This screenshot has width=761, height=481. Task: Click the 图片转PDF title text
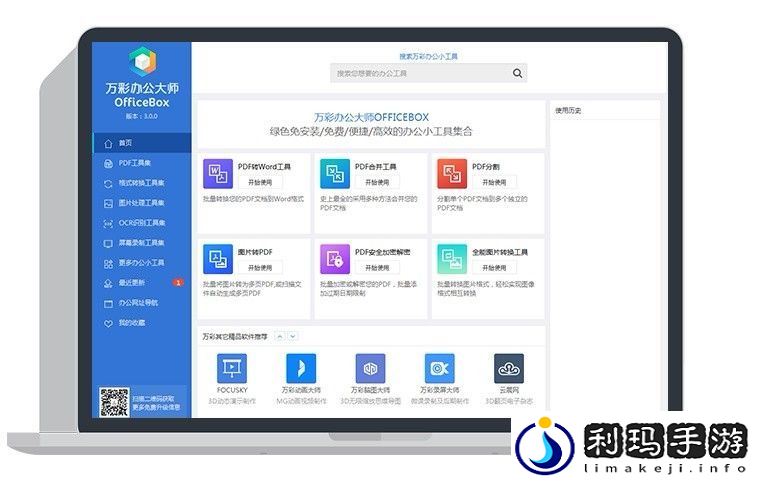[255, 252]
